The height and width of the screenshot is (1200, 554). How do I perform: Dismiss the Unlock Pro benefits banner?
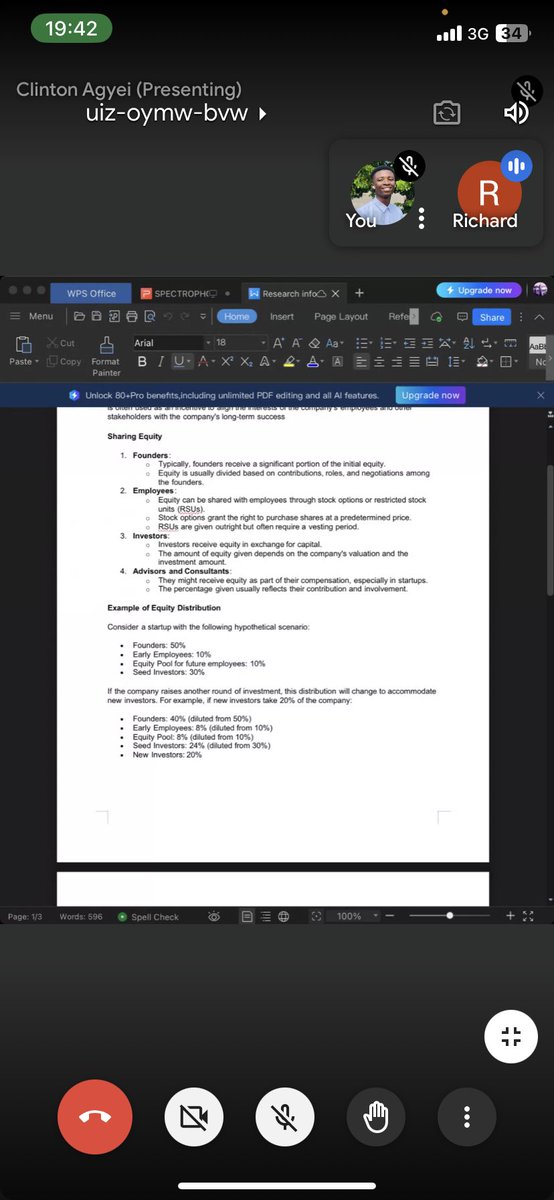[x=541, y=395]
